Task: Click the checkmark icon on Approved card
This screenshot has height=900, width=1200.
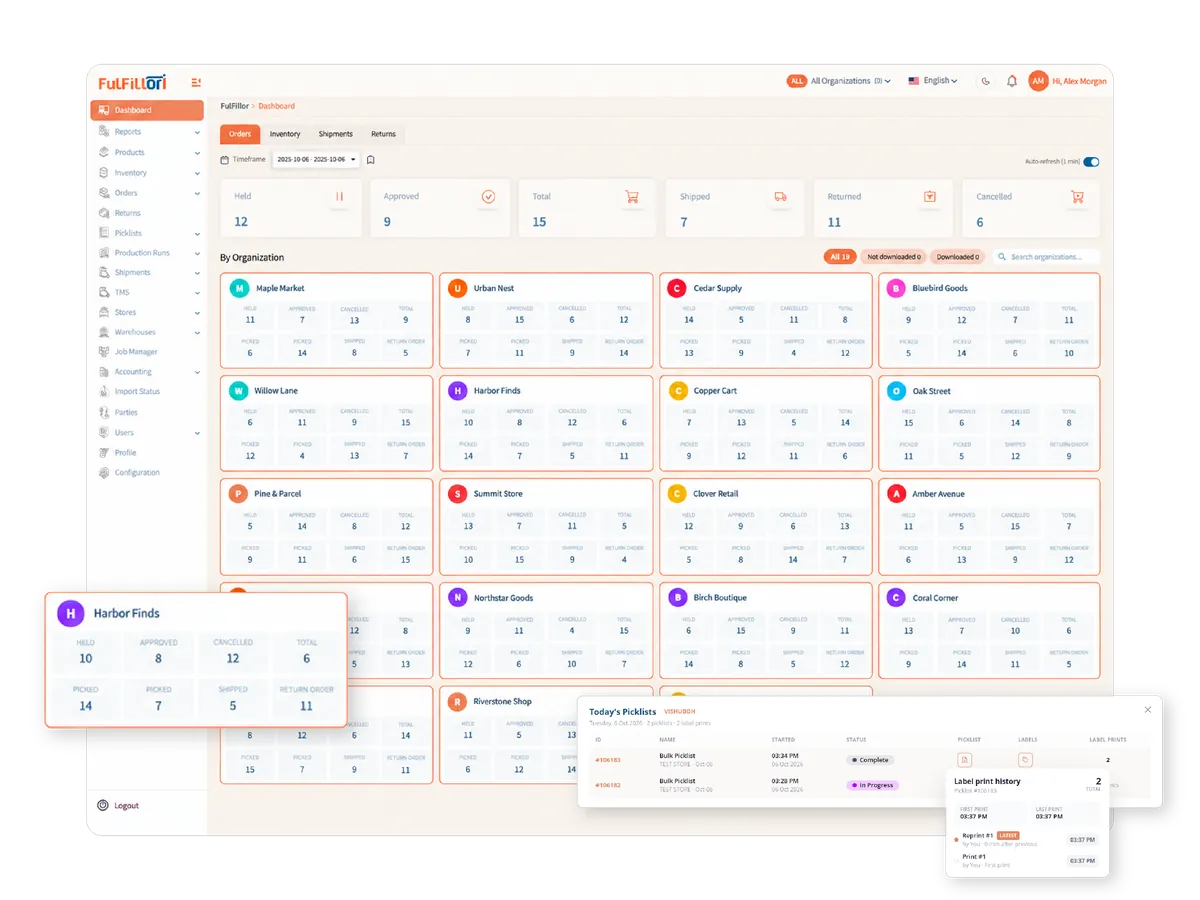Action: coord(488,197)
